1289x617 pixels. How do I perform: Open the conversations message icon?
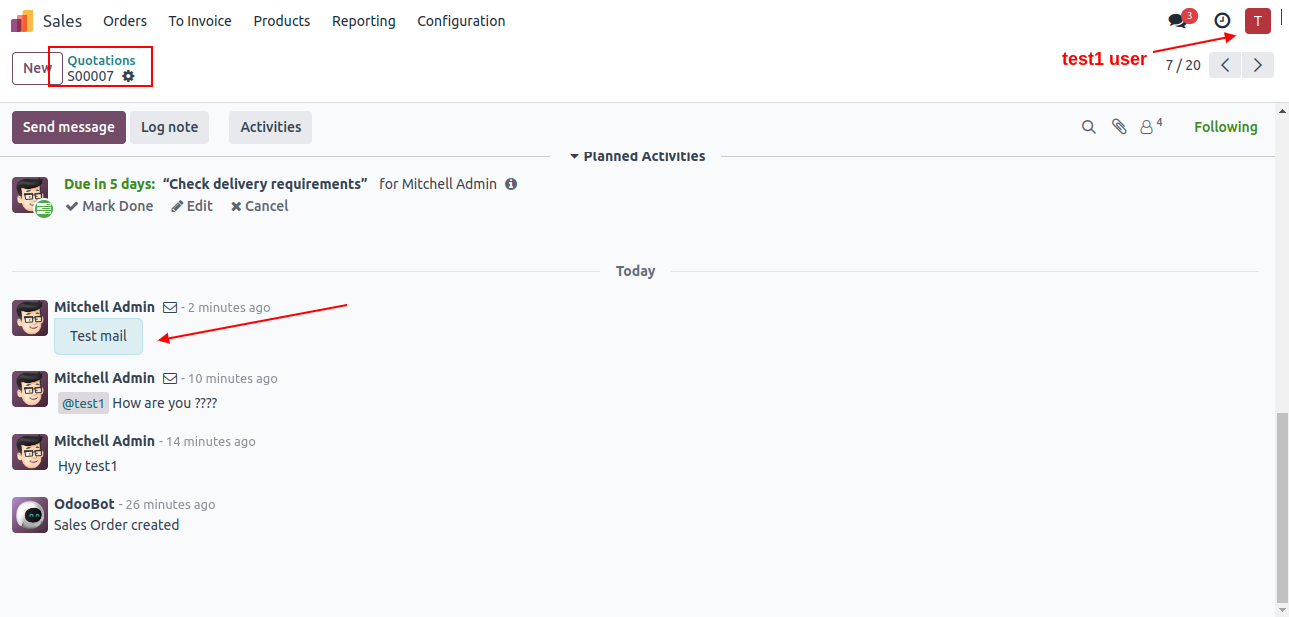tap(1178, 21)
